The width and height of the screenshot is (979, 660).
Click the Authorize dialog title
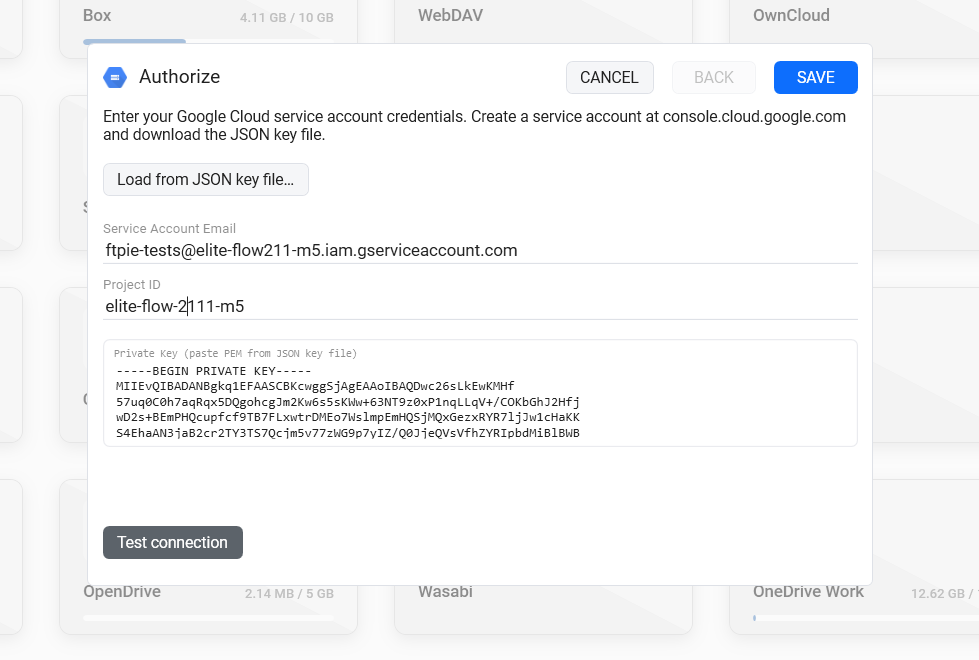180,77
